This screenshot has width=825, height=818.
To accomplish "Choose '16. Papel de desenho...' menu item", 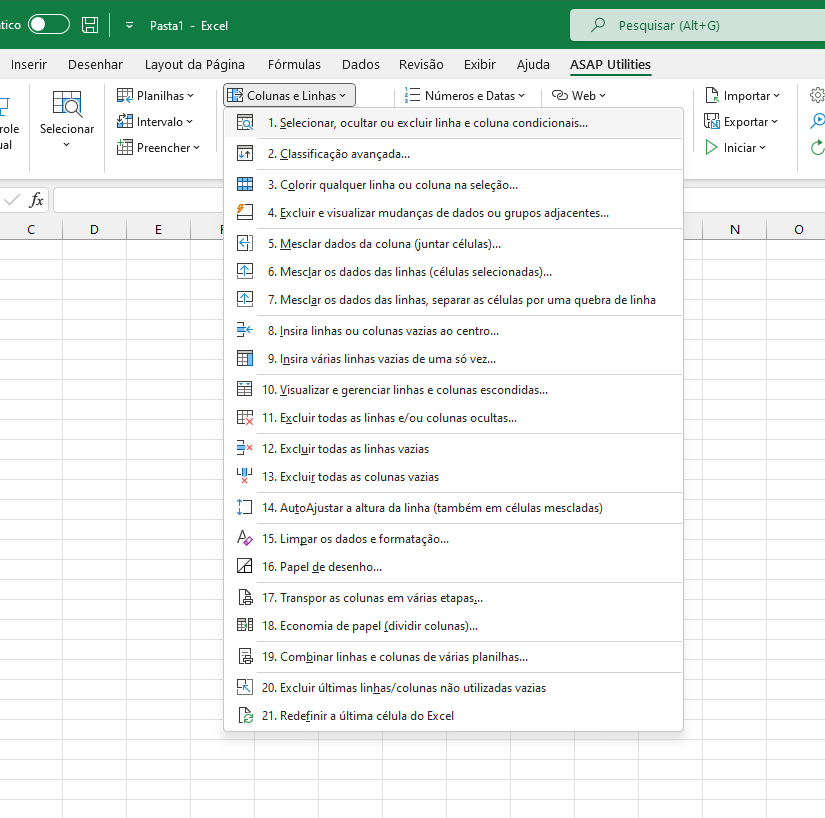I will coord(454,566).
